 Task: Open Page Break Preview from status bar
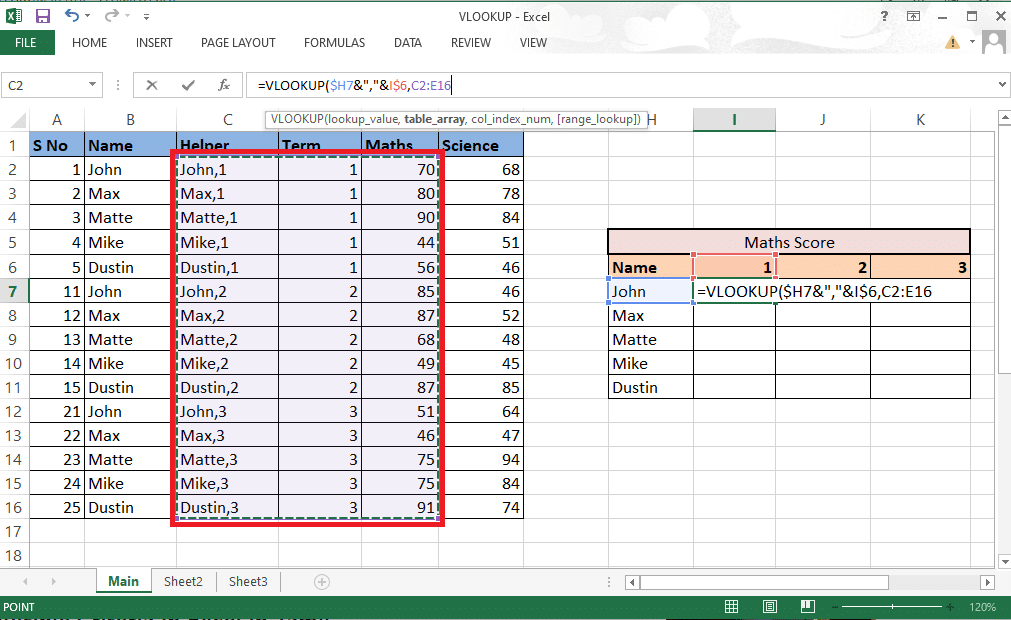click(807, 606)
